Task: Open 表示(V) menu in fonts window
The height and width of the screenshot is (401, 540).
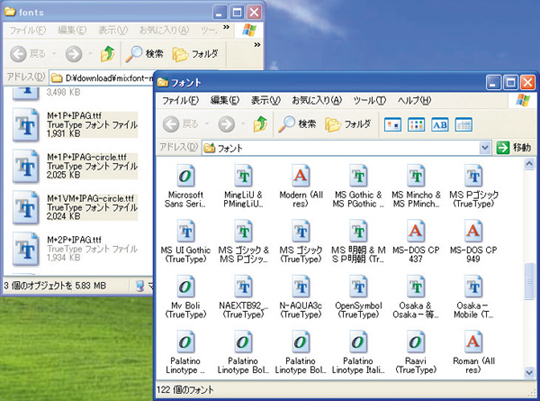Action: [x=113, y=30]
